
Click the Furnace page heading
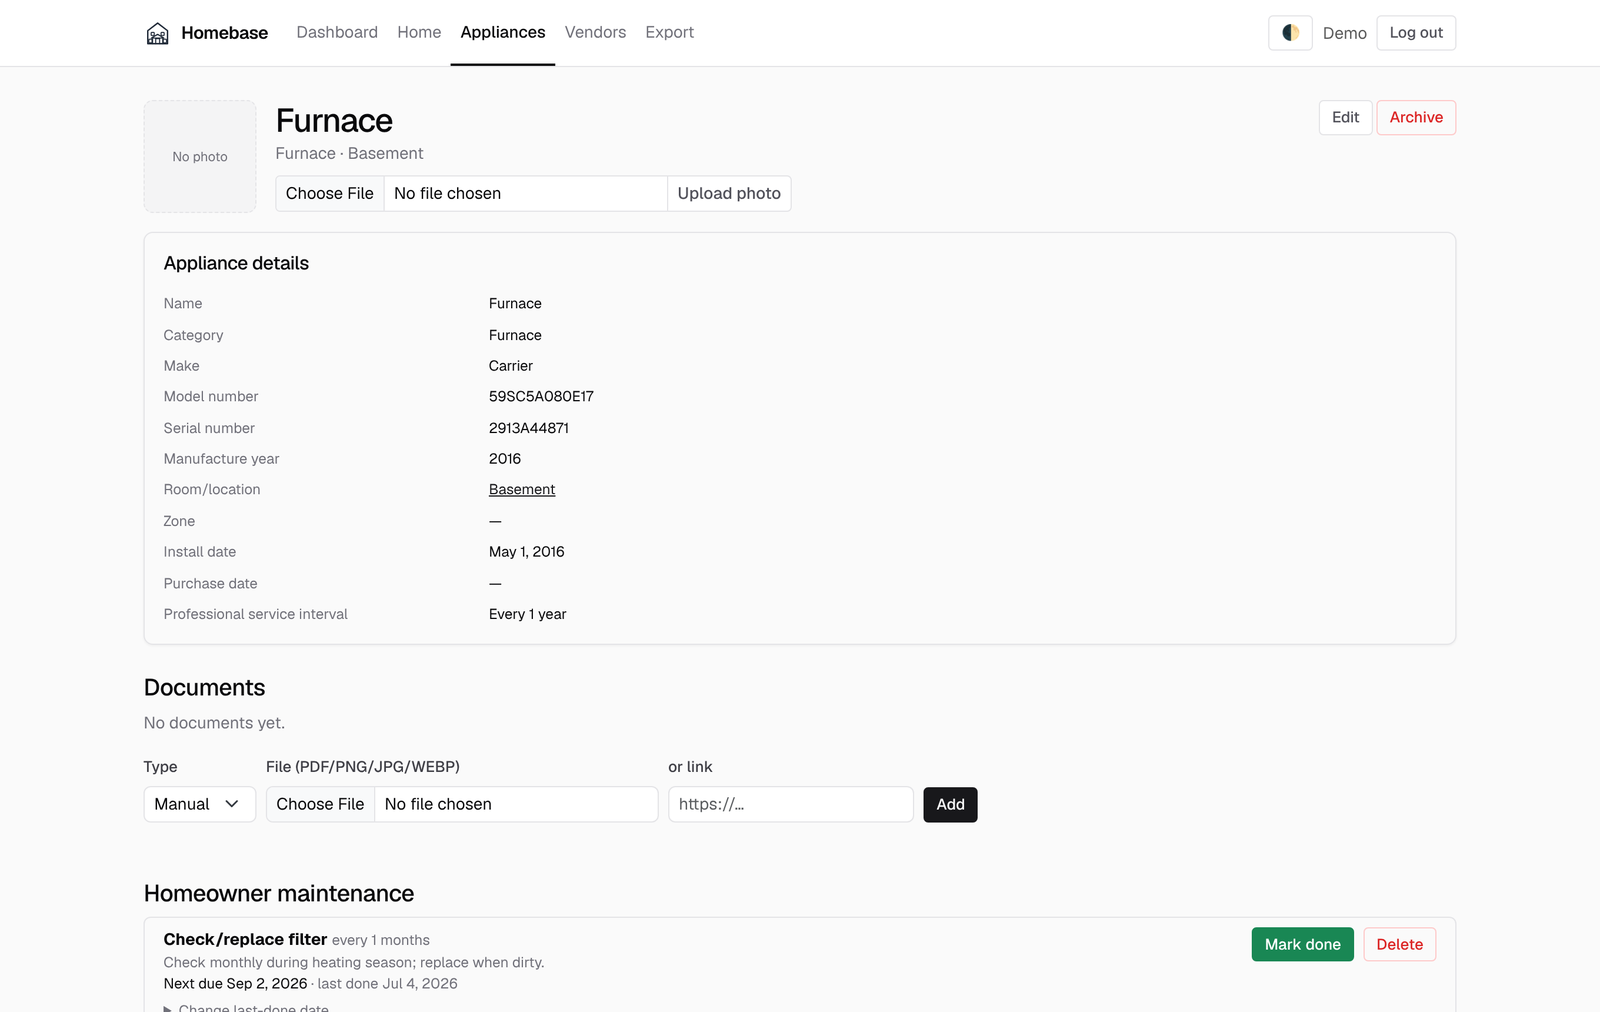[334, 121]
